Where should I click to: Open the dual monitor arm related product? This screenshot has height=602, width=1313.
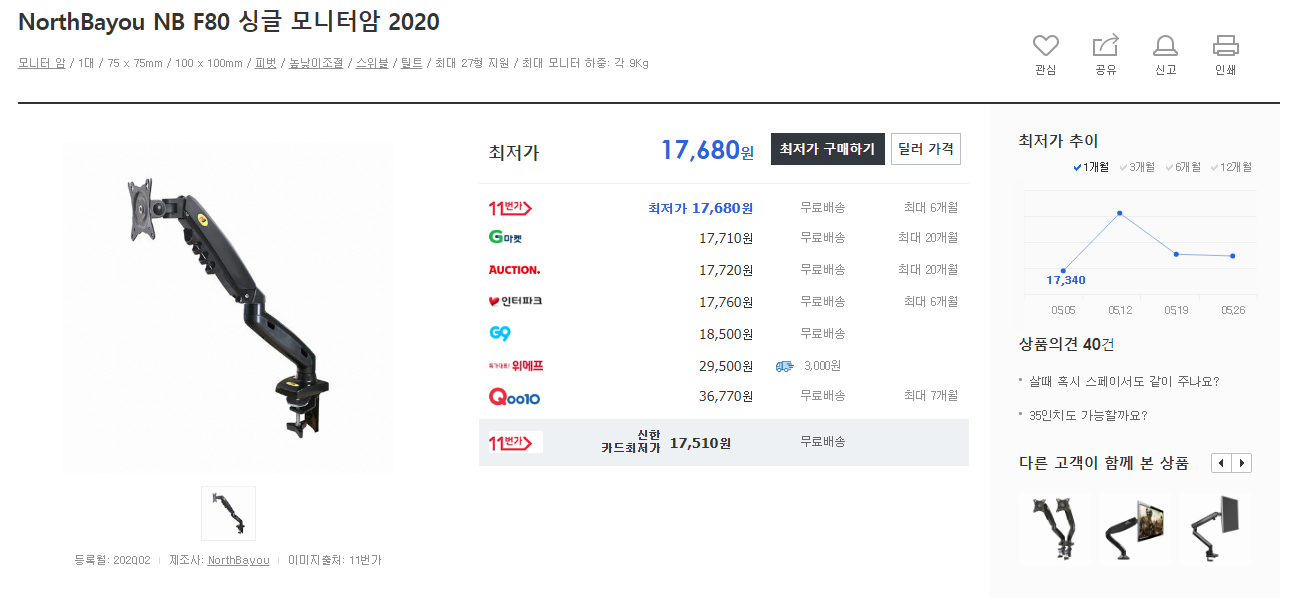click(1054, 528)
